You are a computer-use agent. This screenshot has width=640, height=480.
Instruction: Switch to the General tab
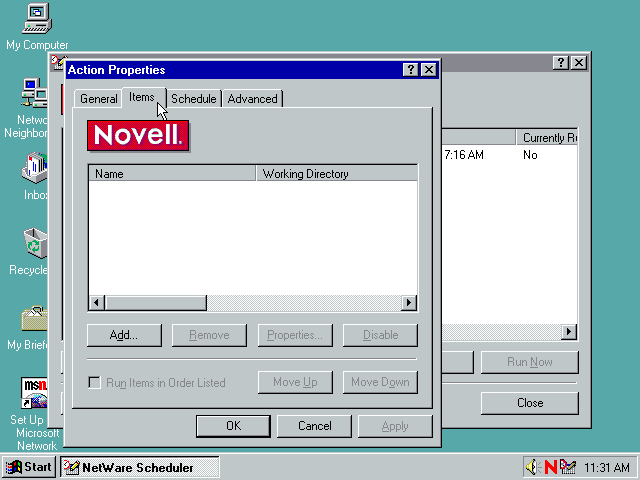98,99
